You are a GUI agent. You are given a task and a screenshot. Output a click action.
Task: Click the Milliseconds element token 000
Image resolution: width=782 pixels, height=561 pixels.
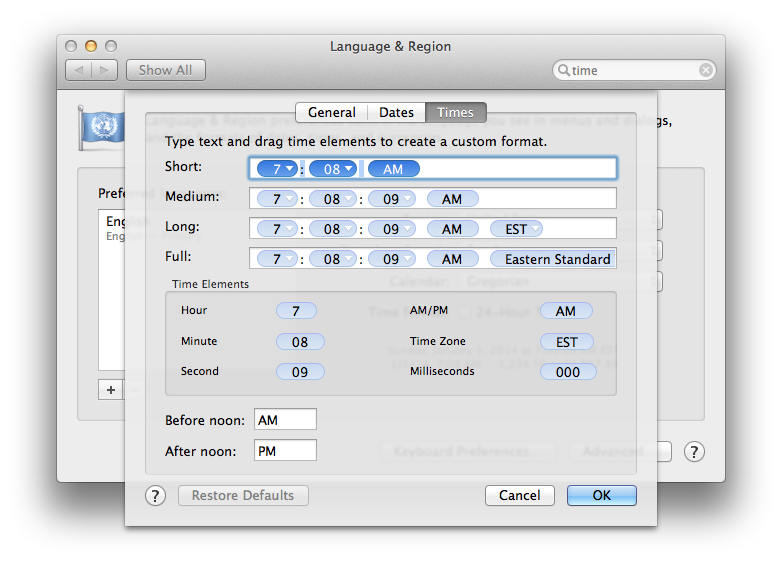(568, 372)
